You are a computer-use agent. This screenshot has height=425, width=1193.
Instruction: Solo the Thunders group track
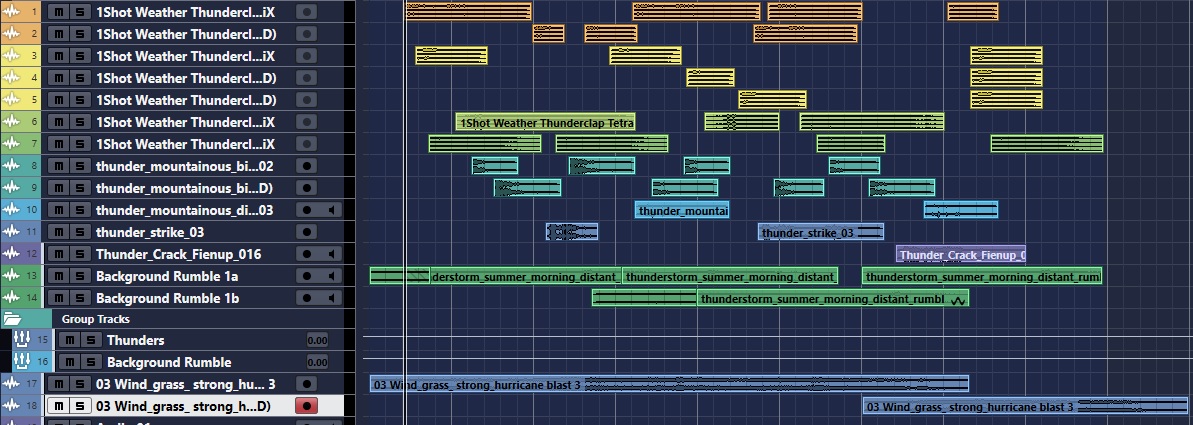click(x=88, y=340)
